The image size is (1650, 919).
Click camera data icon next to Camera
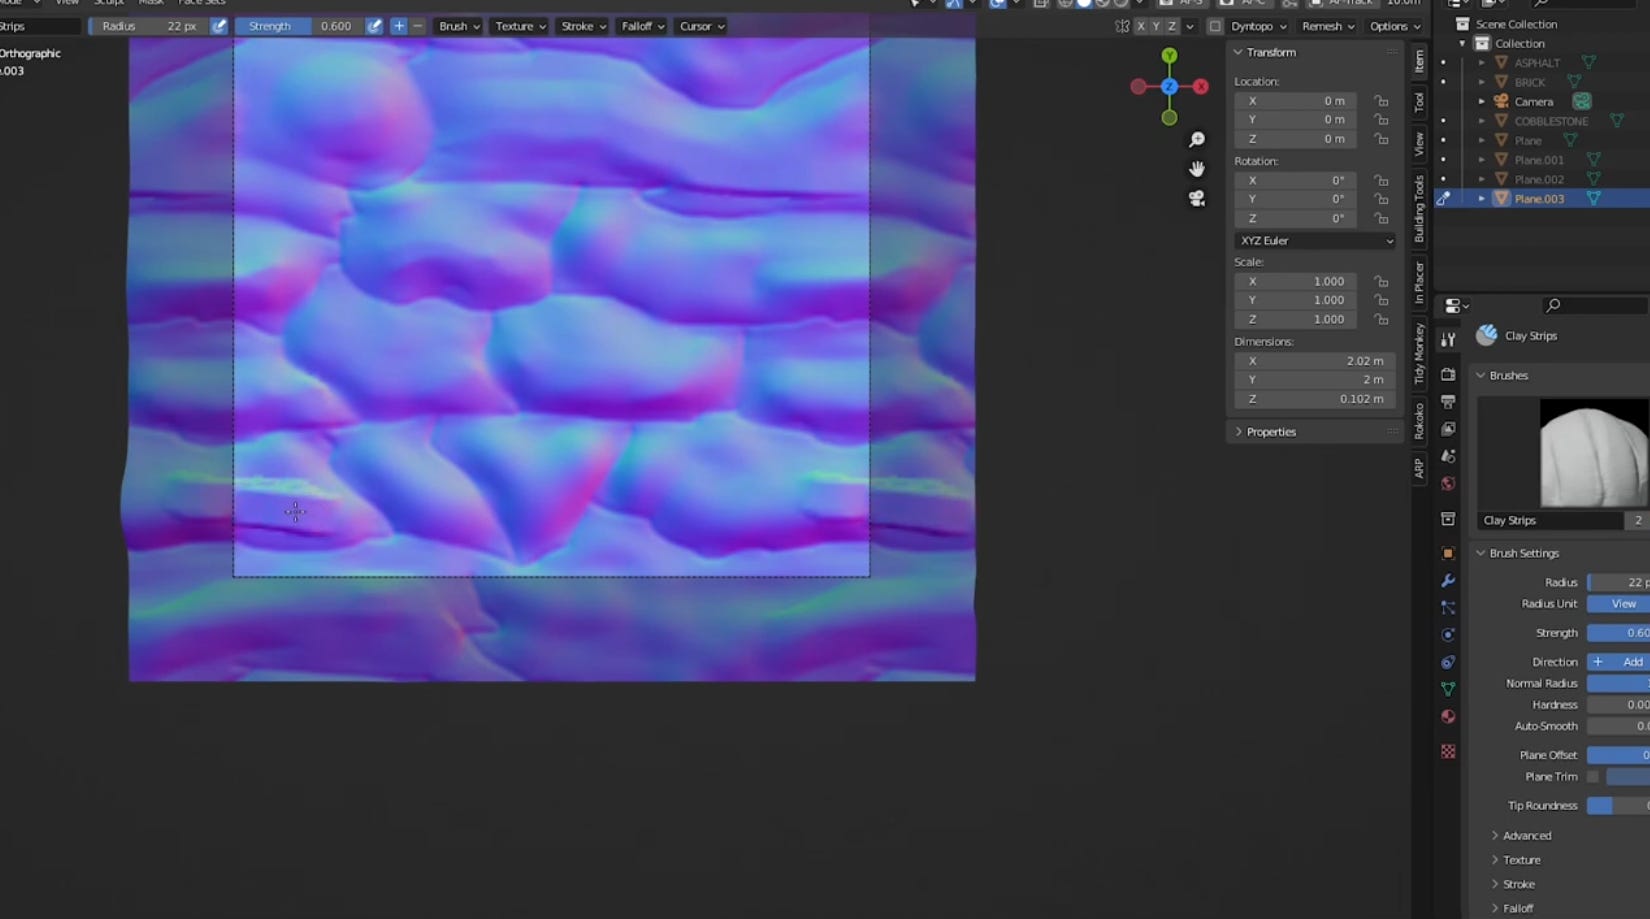click(x=1582, y=101)
